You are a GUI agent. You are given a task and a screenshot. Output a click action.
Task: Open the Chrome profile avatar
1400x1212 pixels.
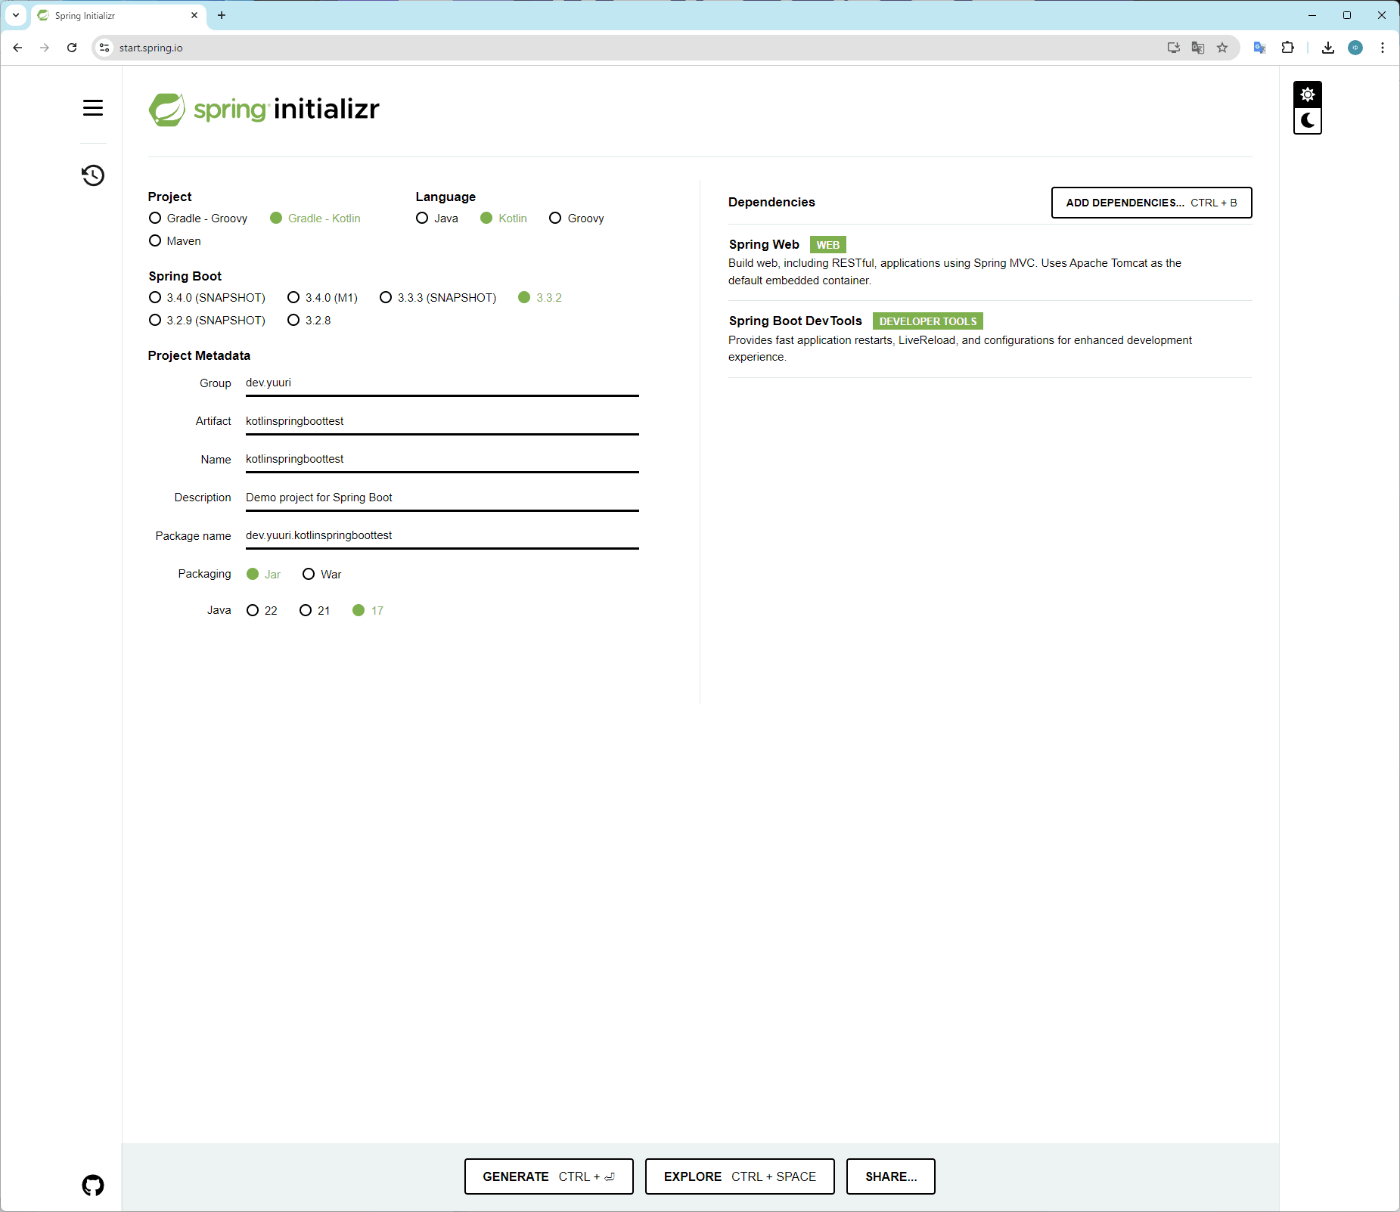coord(1356,47)
